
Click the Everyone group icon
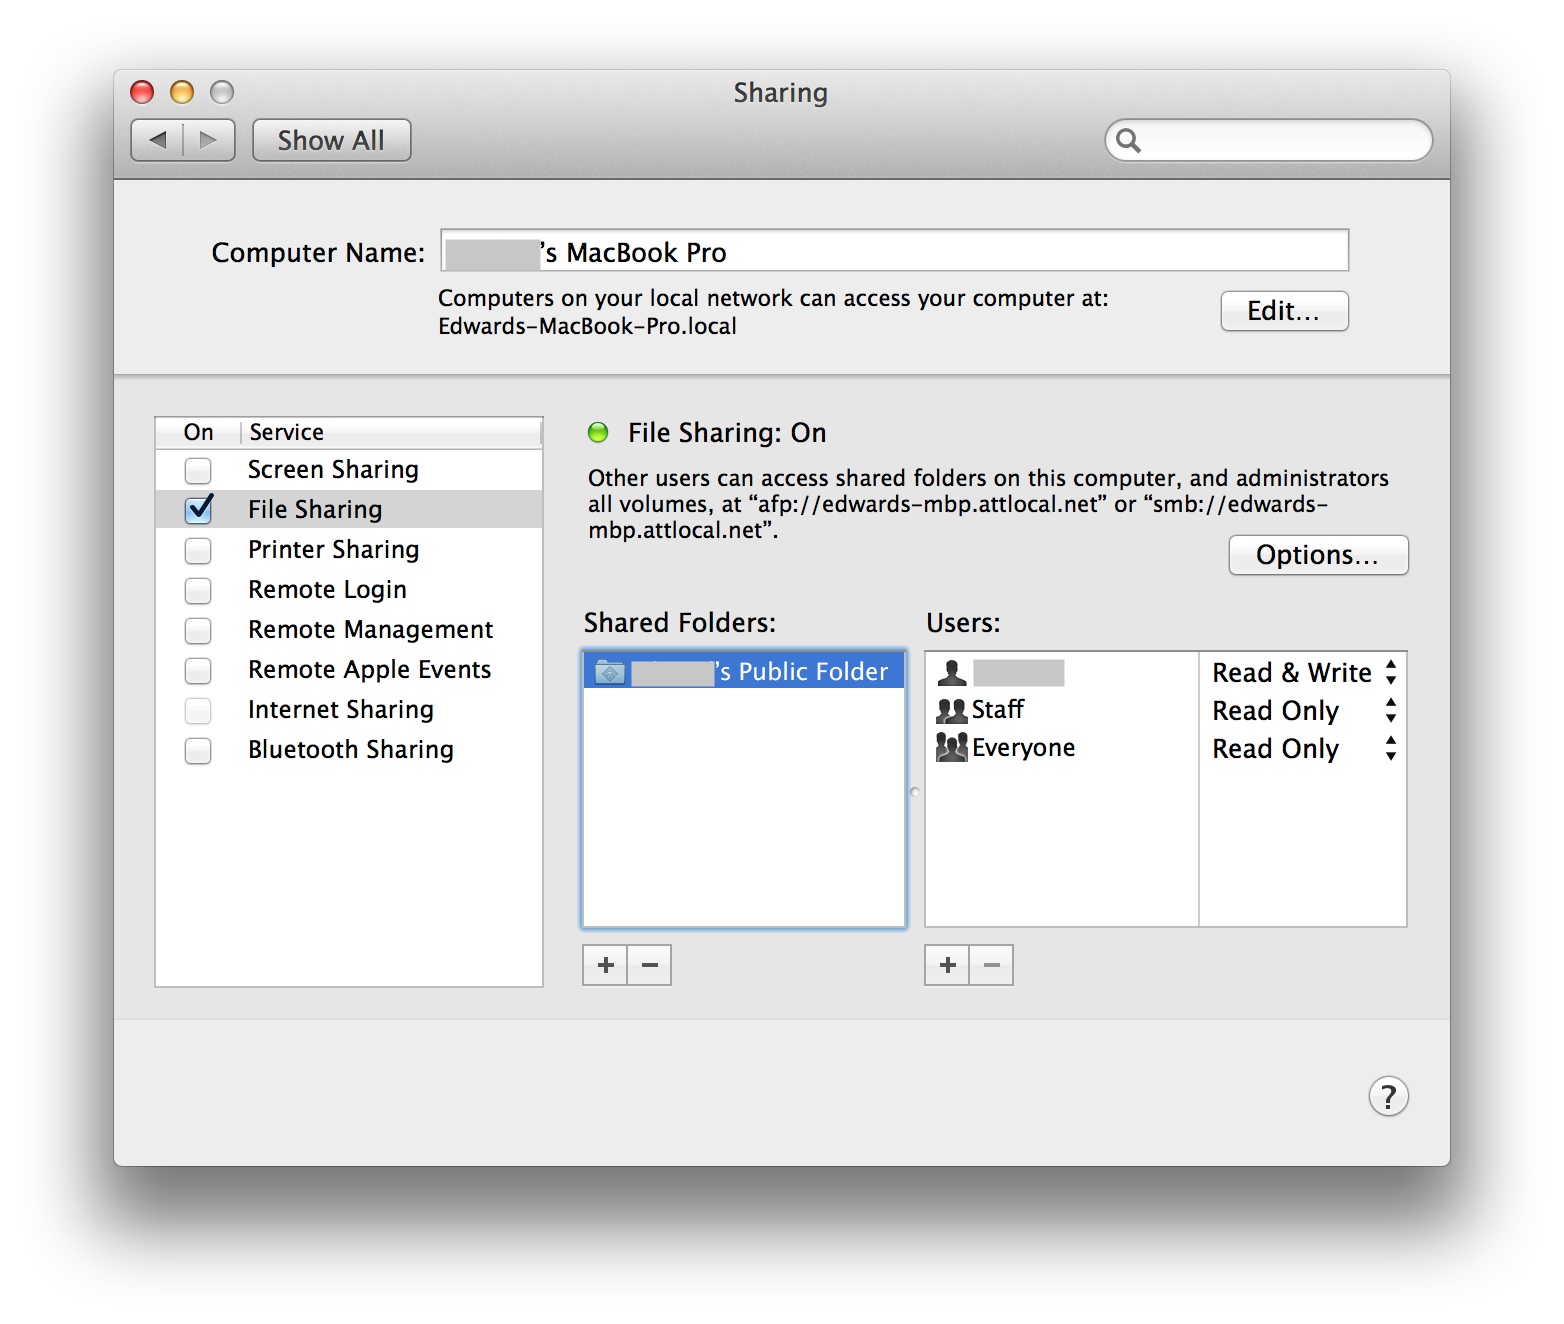point(951,747)
